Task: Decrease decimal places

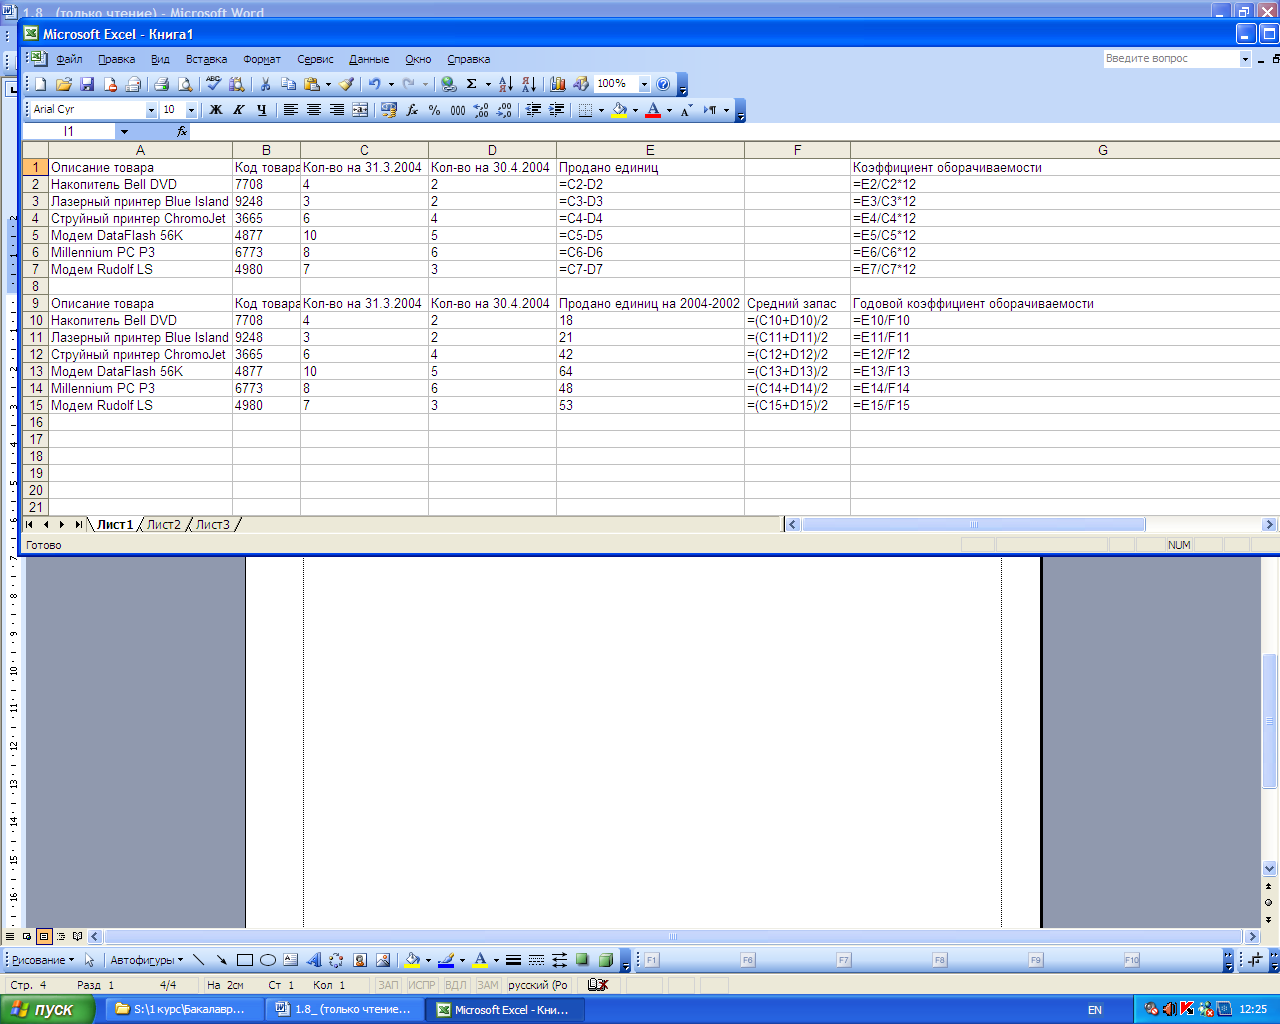Action: click(505, 110)
